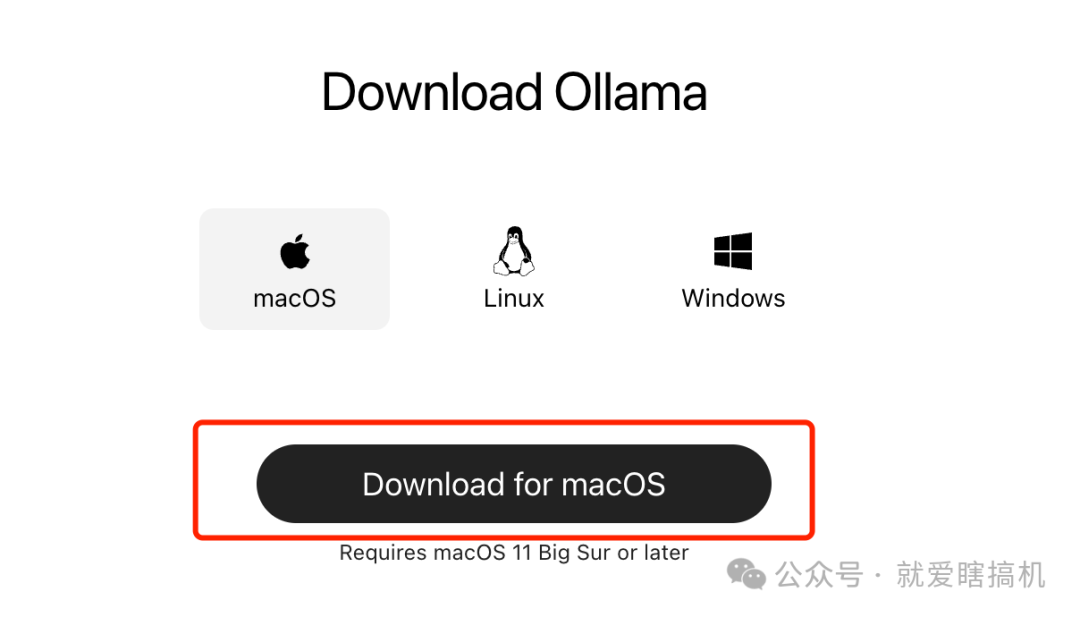1080x617 pixels.
Task: Click the Linux penguin Tux icon
Action: pos(514,251)
